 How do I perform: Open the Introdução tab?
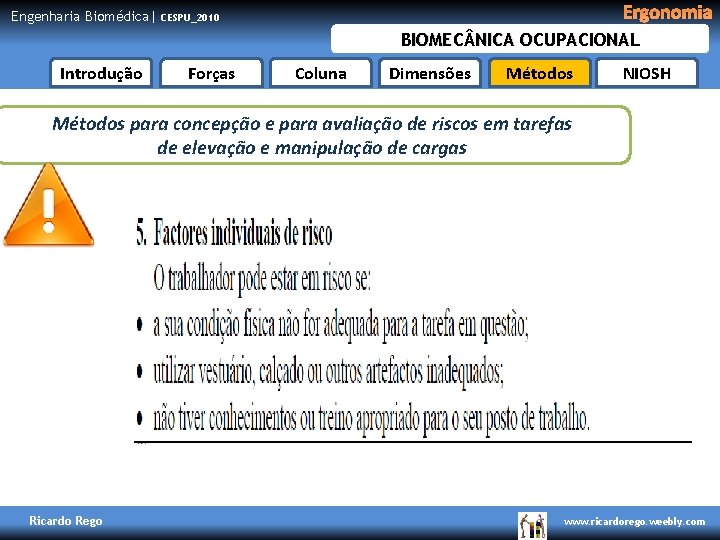[x=101, y=73]
